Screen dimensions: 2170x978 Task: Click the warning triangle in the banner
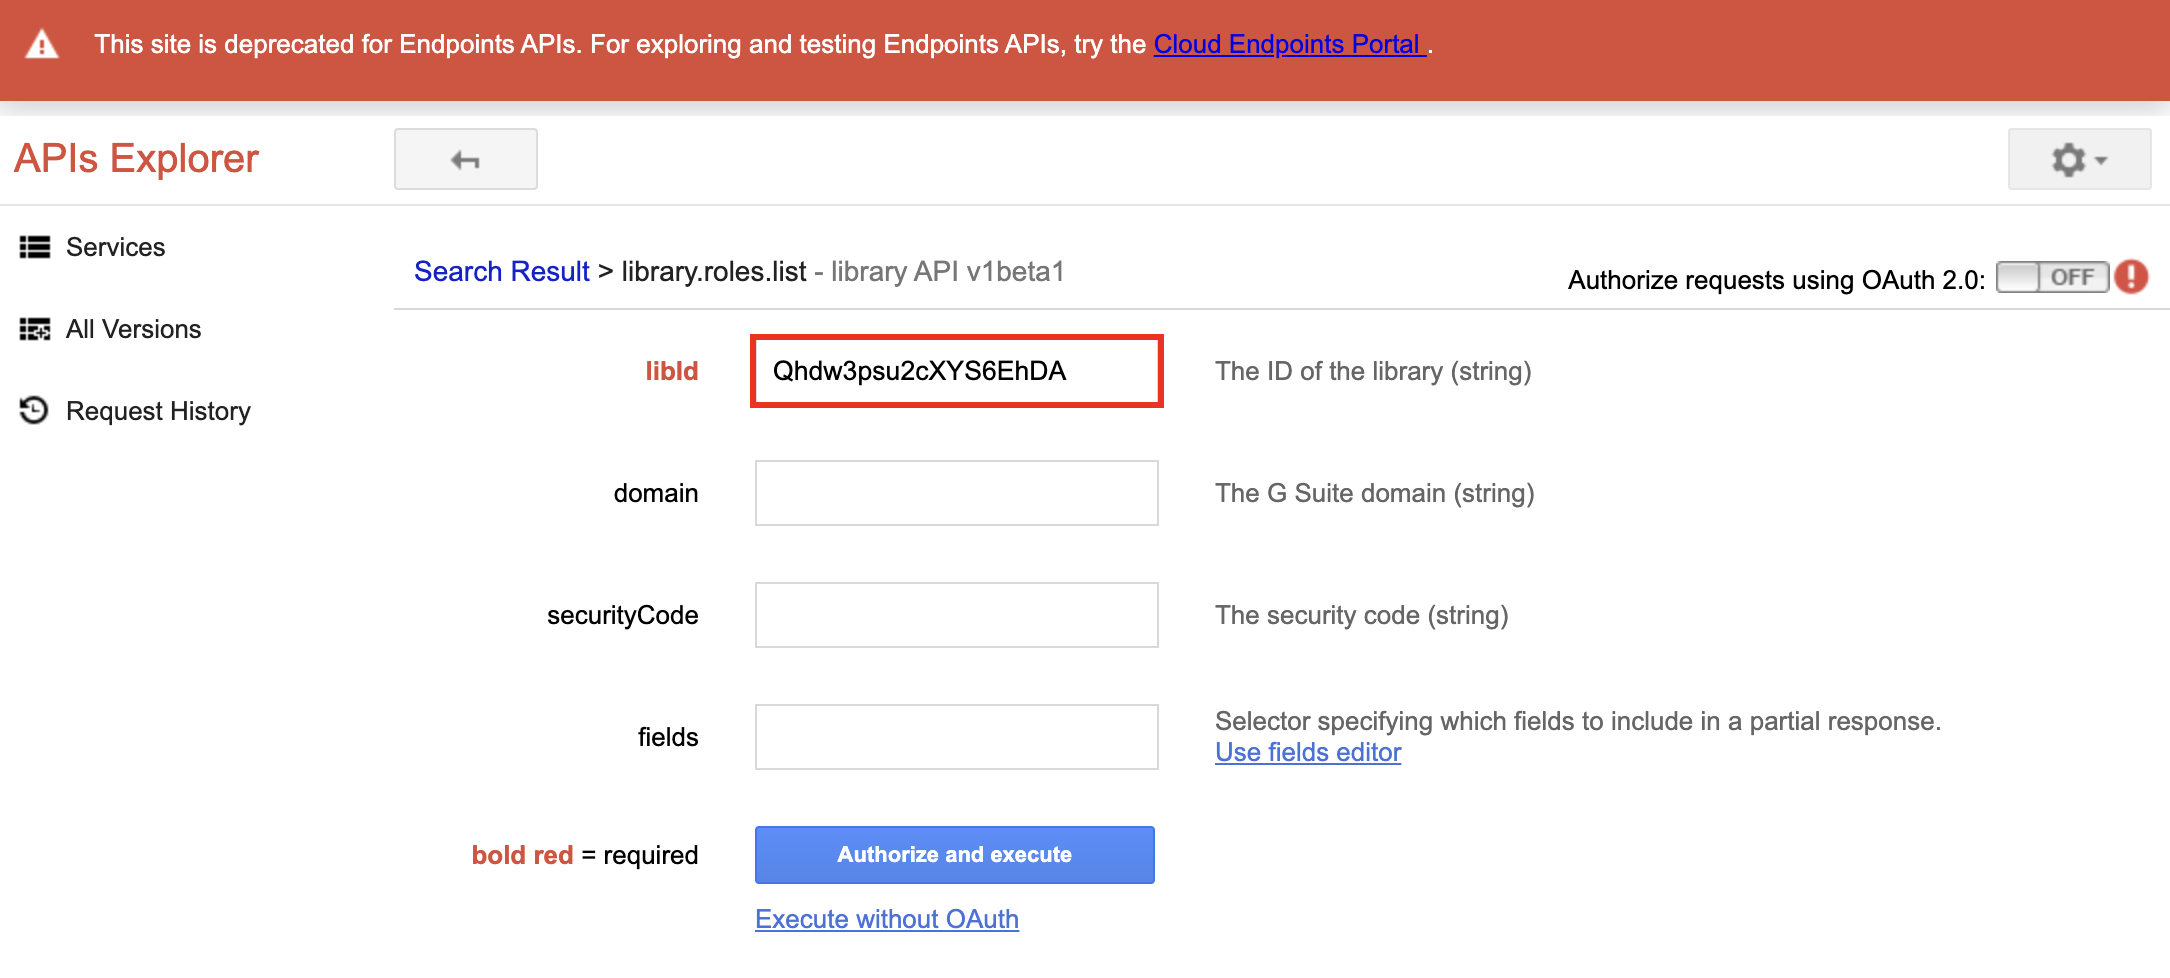pos(40,43)
